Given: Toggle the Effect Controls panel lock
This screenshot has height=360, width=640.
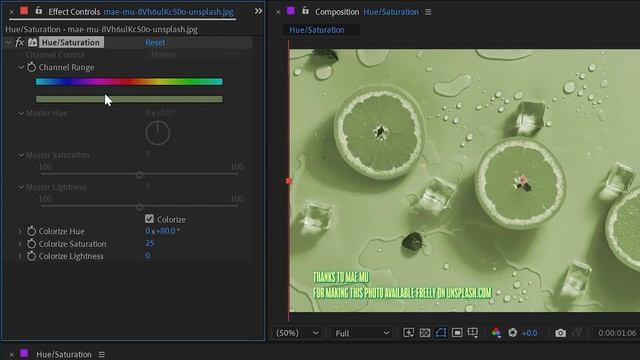Looking at the screenshot, I should [38, 11].
